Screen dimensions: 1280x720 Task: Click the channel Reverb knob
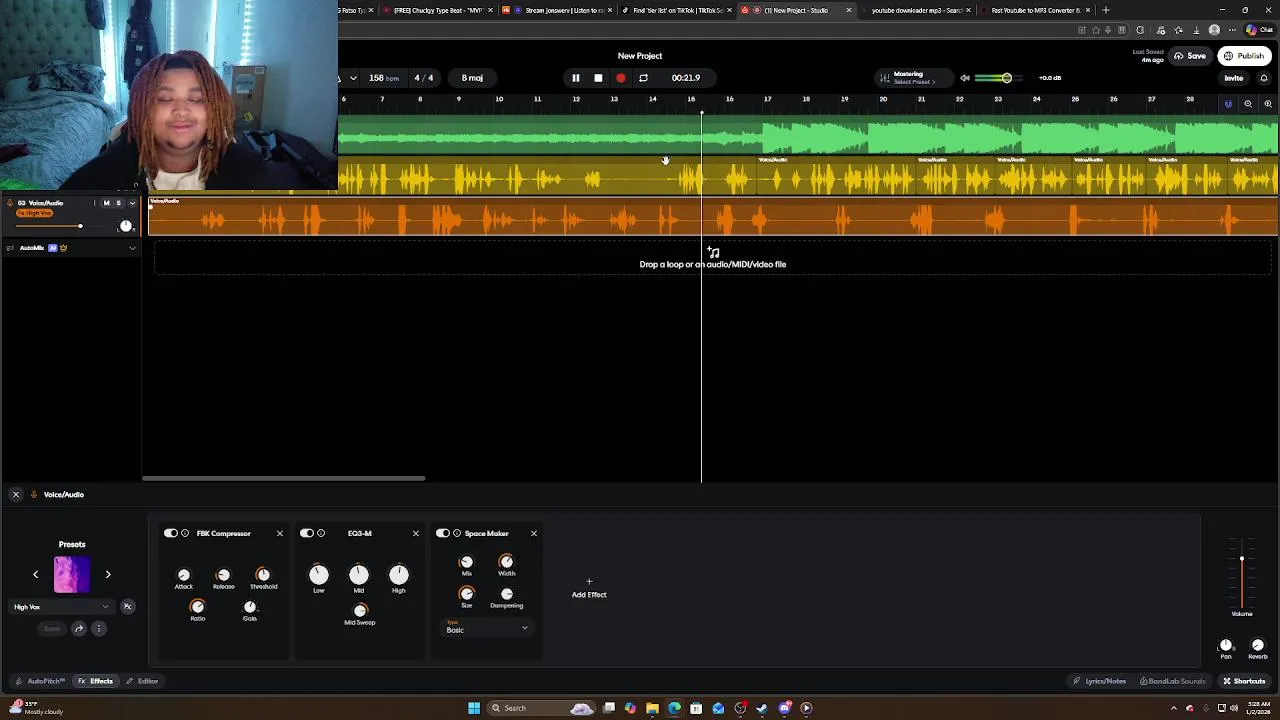1258,646
